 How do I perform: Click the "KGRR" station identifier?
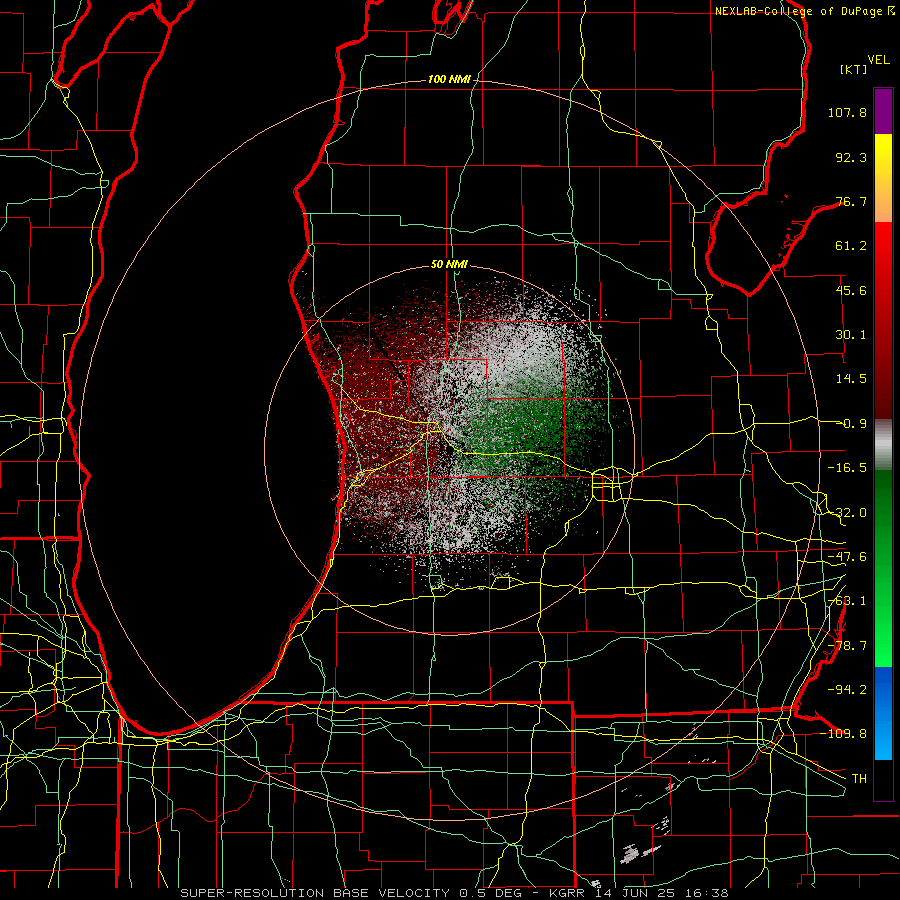tap(569, 893)
